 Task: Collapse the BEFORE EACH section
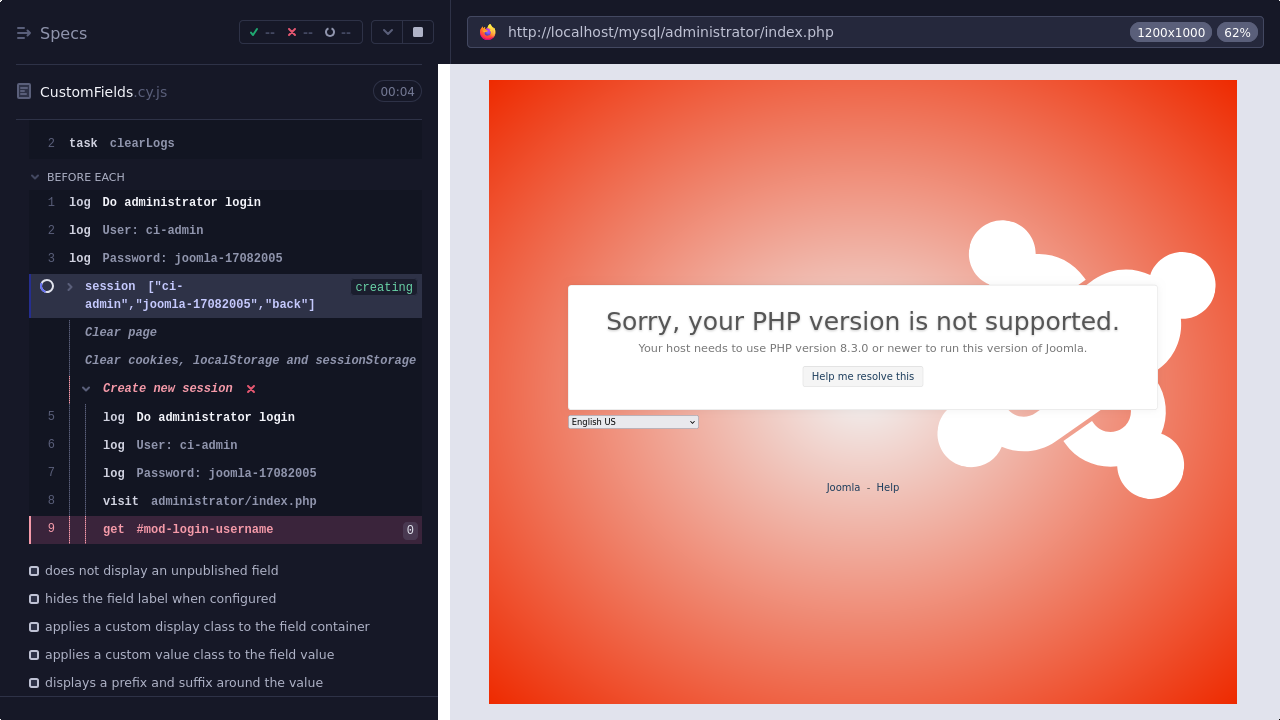[x=36, y=177]
